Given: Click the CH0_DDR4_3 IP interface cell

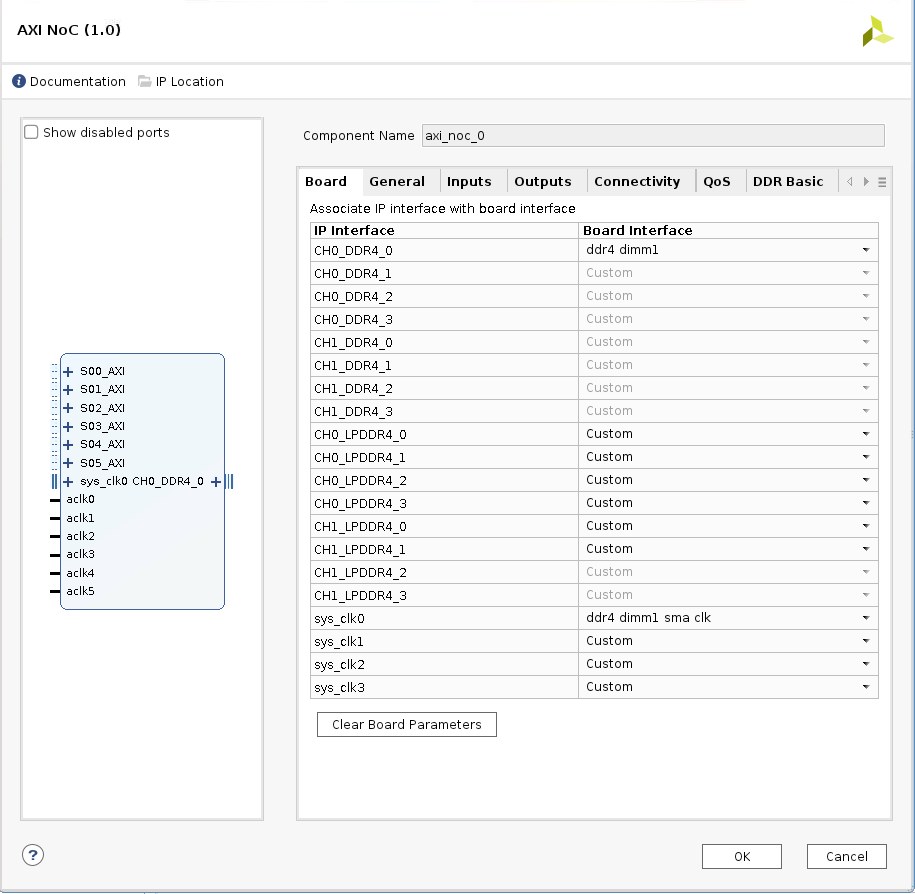Looking at the screenshot, I should (x=444, y=319).
